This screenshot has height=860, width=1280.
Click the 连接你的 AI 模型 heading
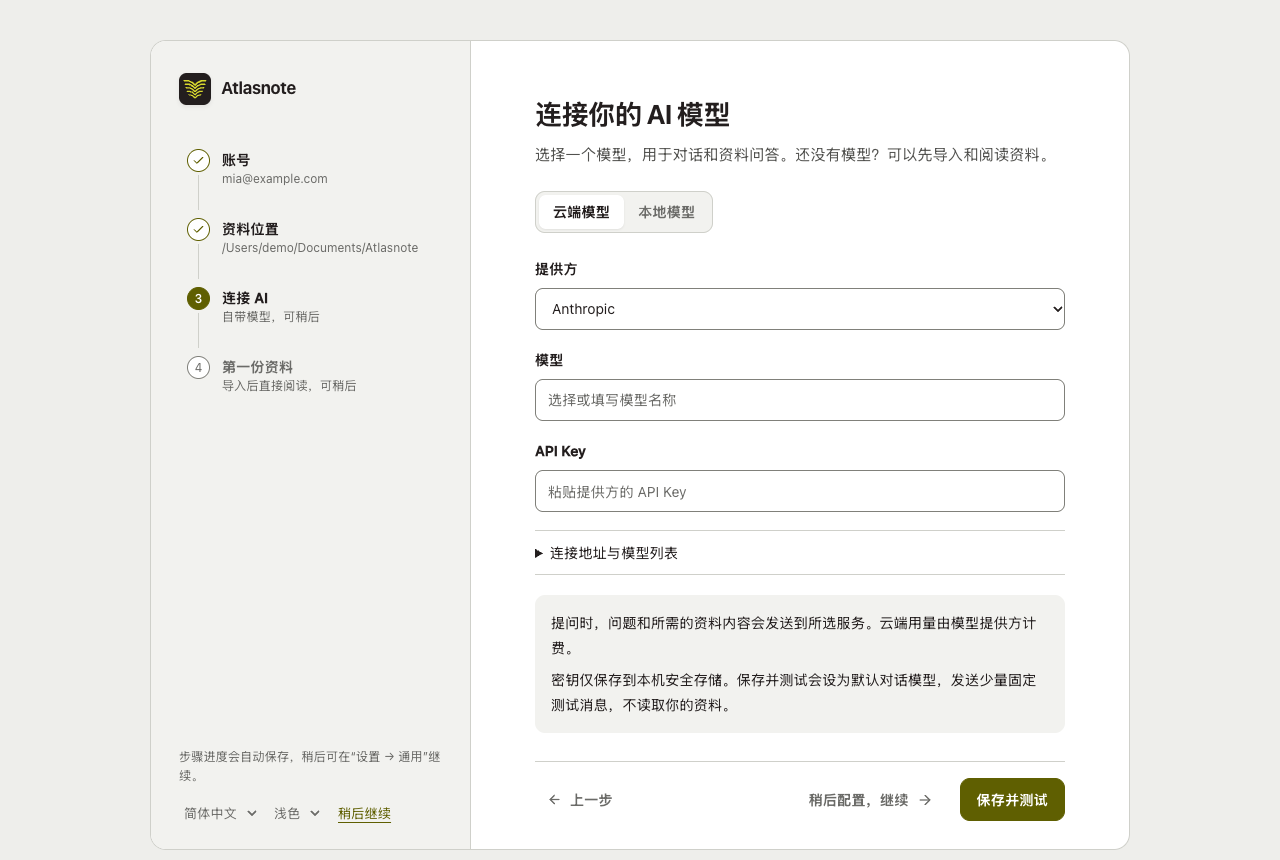click(632, 115)
